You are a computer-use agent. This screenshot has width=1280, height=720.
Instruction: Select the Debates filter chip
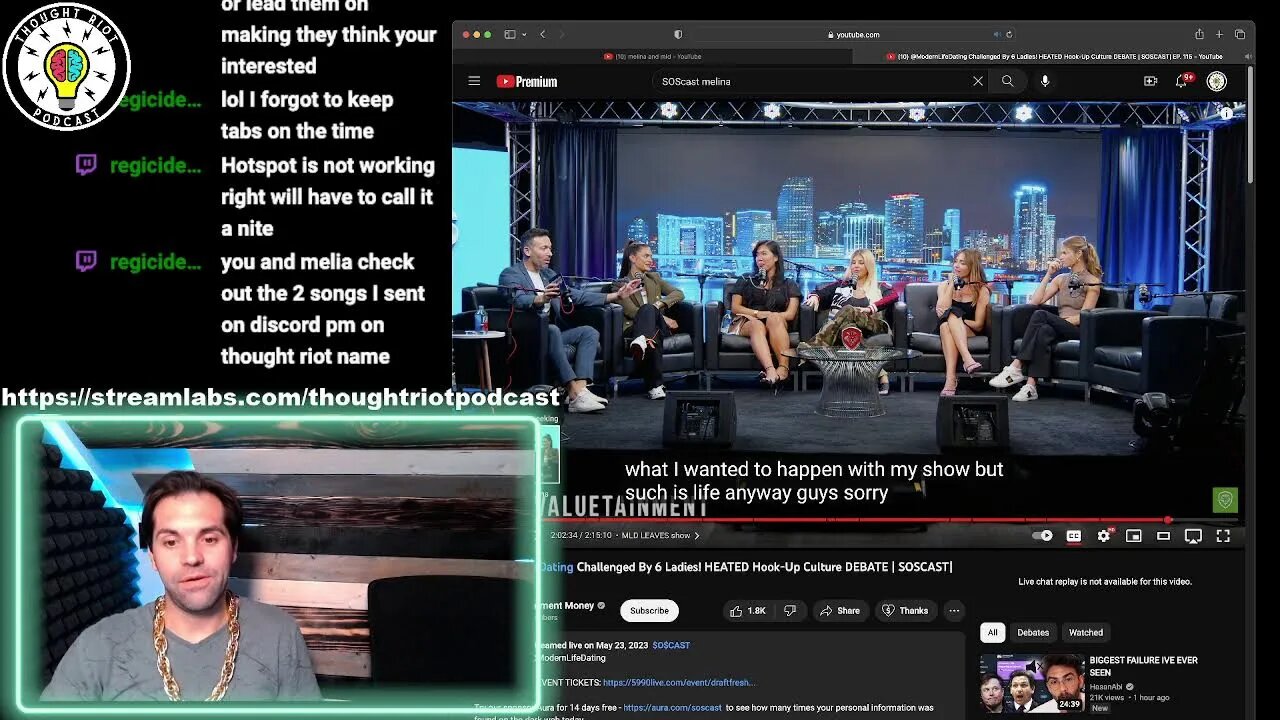coord(1033,632)
